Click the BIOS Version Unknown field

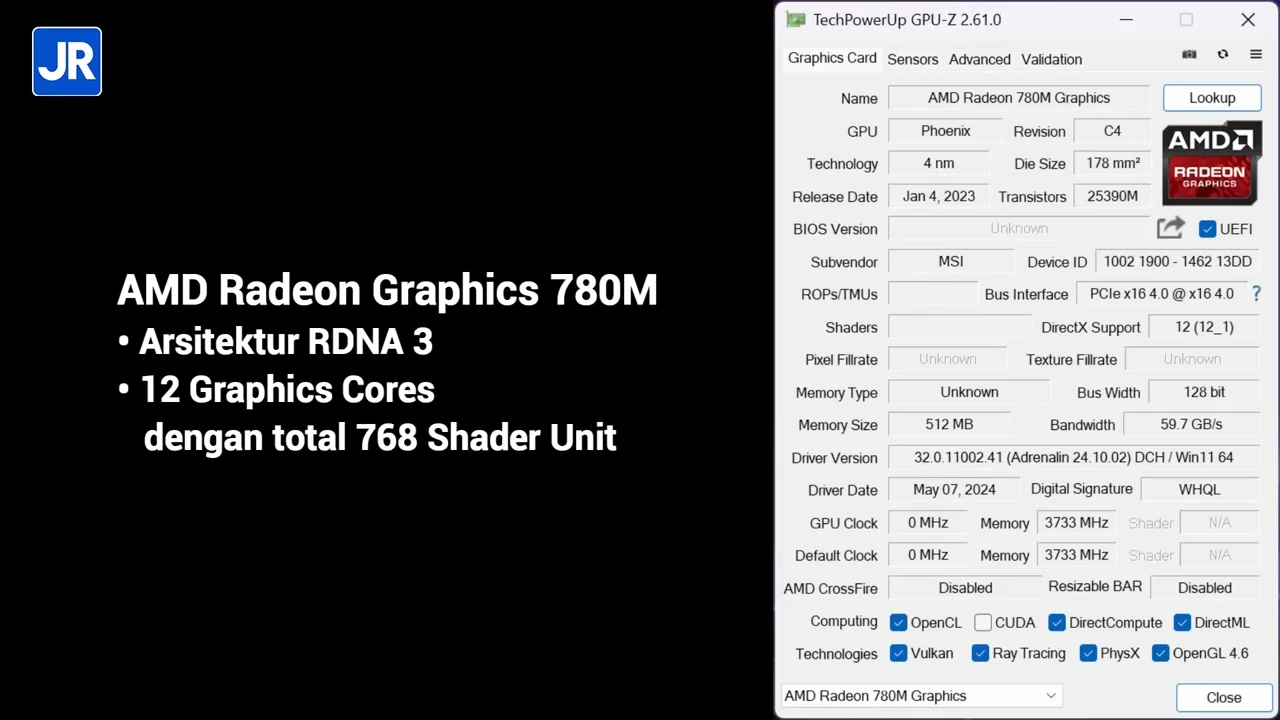1019,229
